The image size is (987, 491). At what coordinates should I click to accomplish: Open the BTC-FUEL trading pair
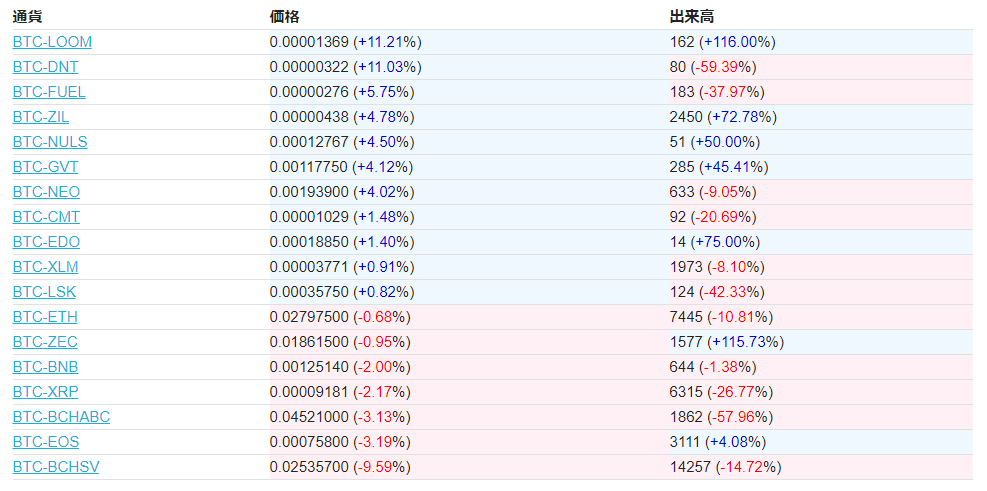coord(49,92)
